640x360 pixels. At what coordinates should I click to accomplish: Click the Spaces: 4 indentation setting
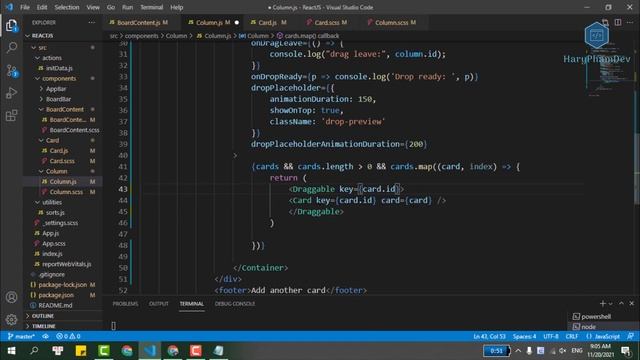(524, 336)
